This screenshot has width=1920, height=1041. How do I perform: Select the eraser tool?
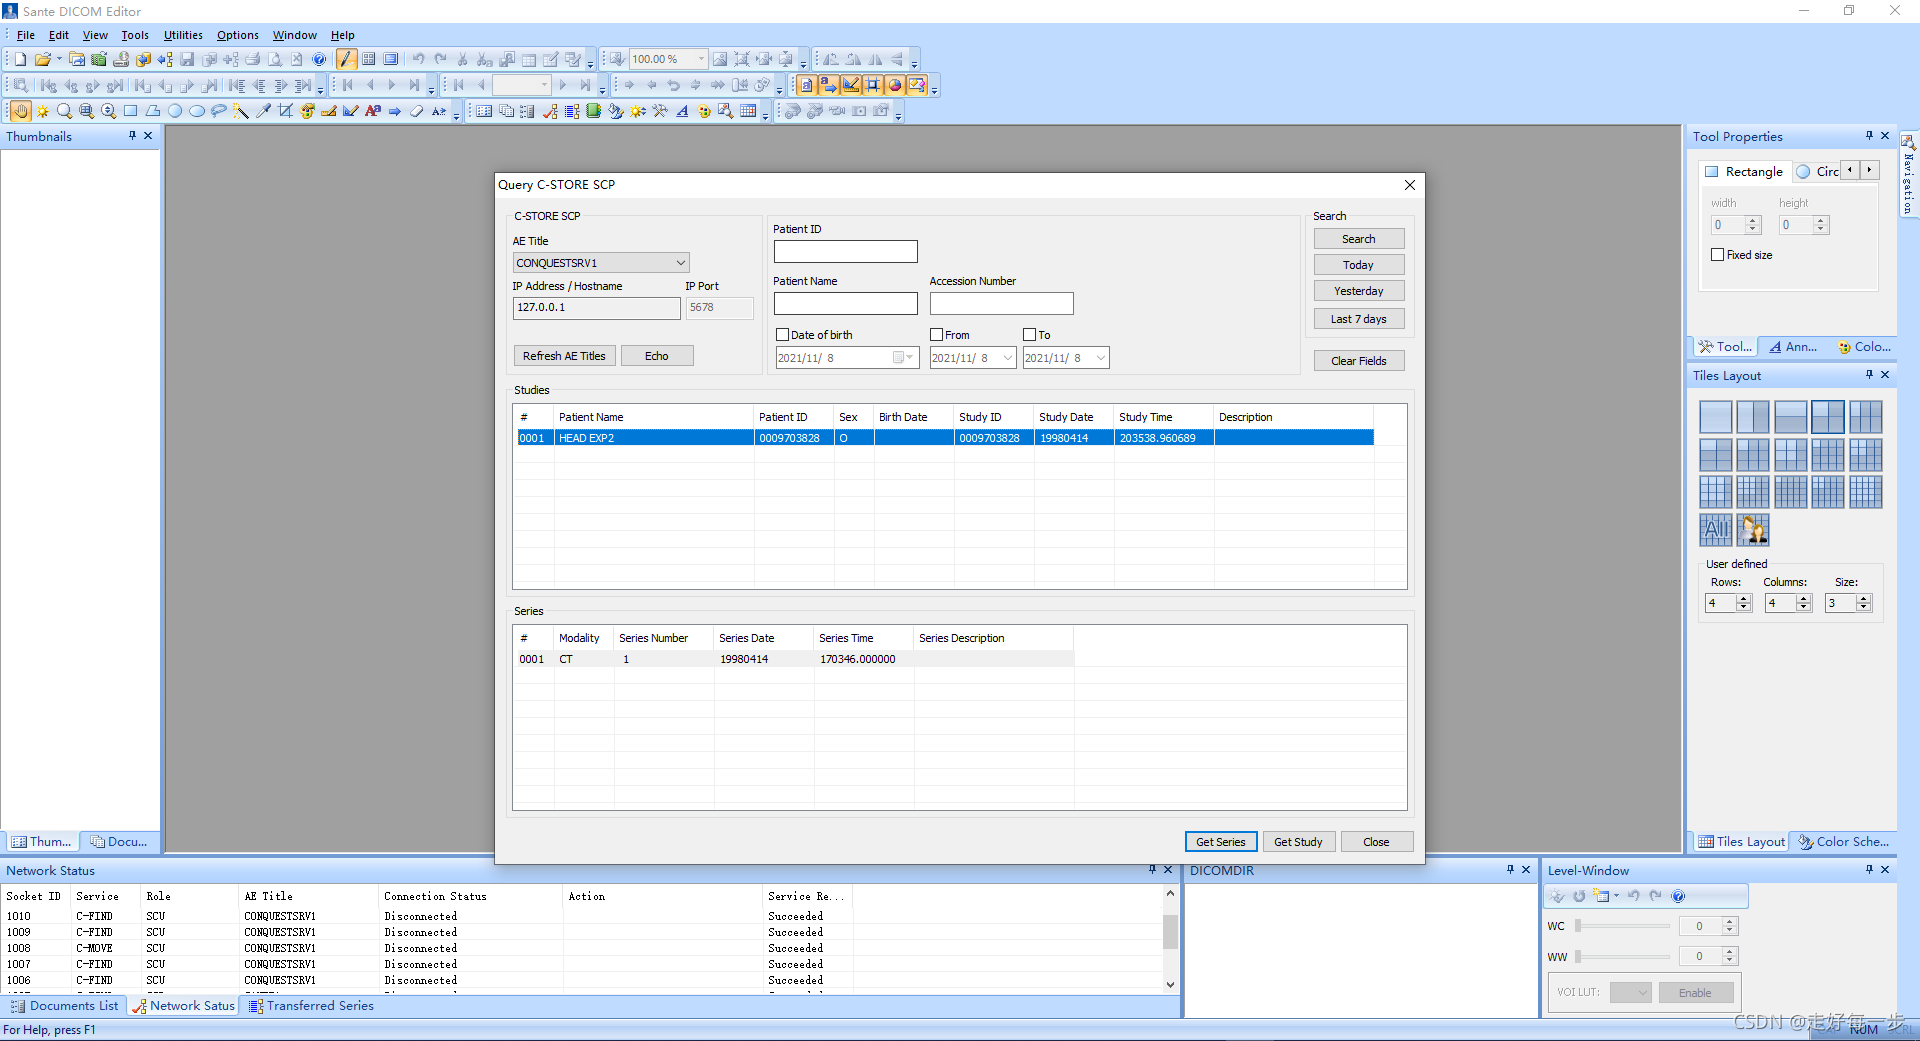coord(417,111)
